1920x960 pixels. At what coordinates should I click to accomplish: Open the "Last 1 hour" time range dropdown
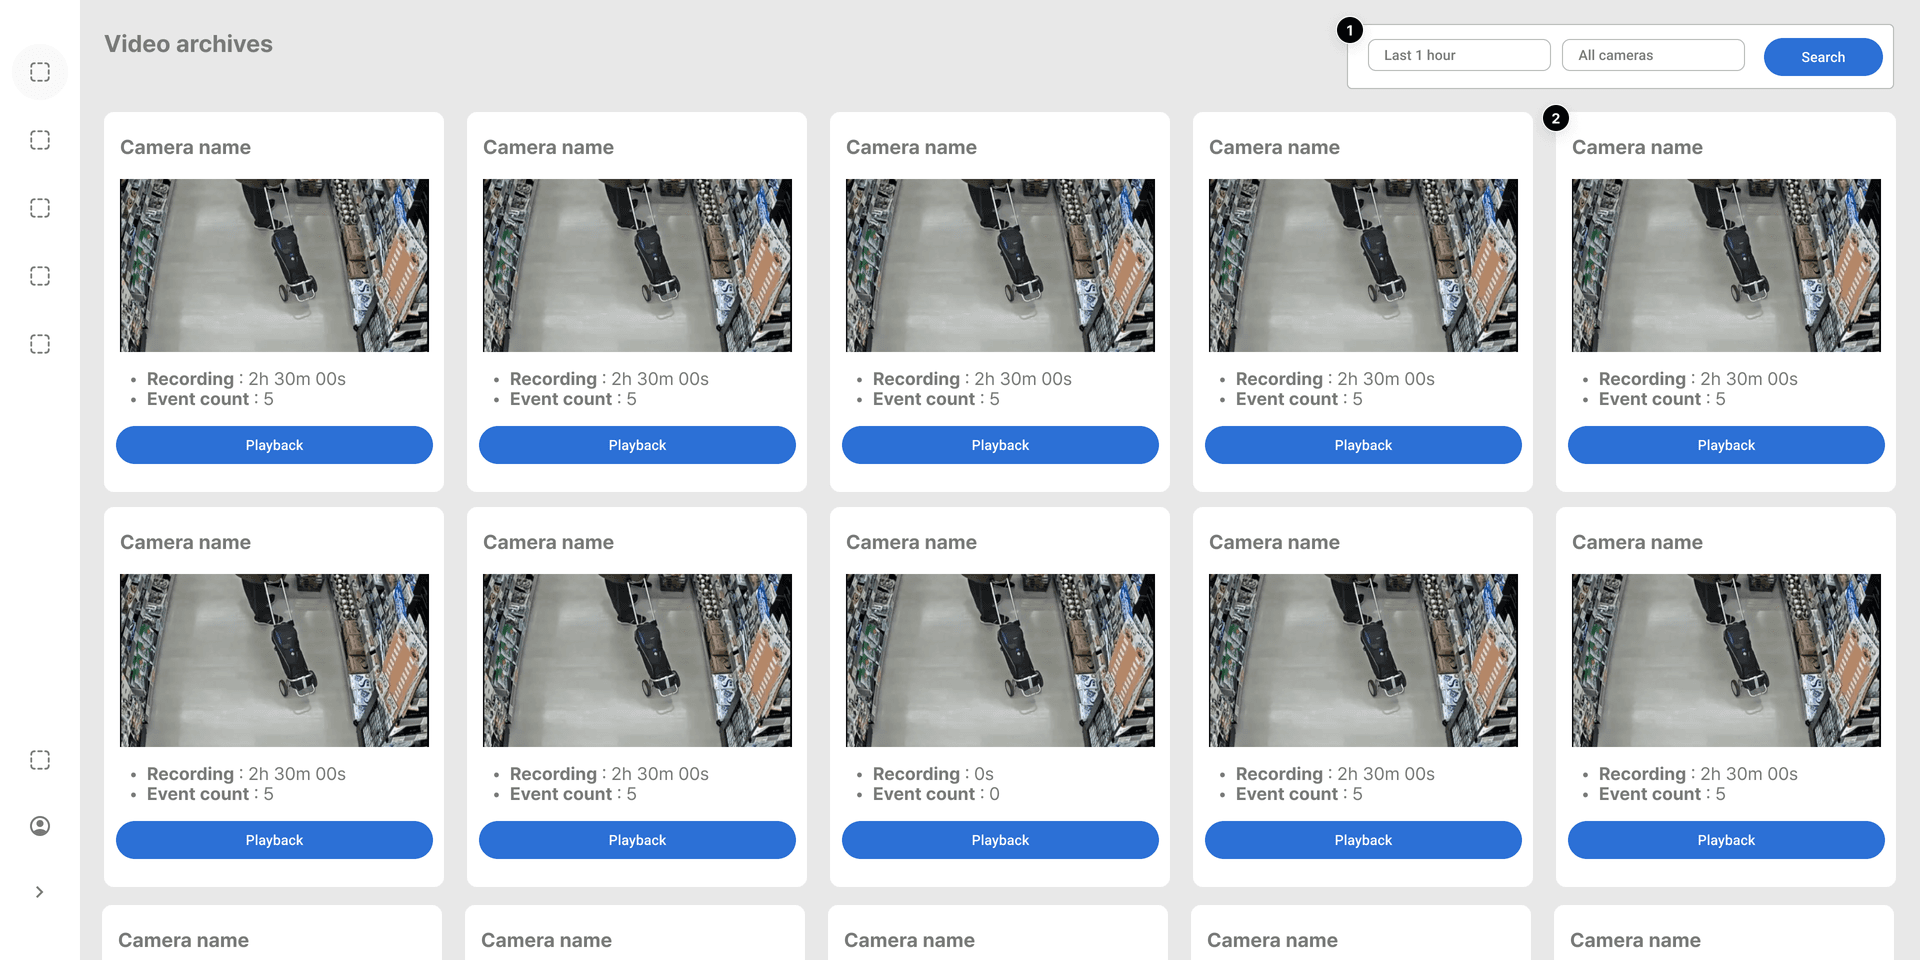(1459, 55)
